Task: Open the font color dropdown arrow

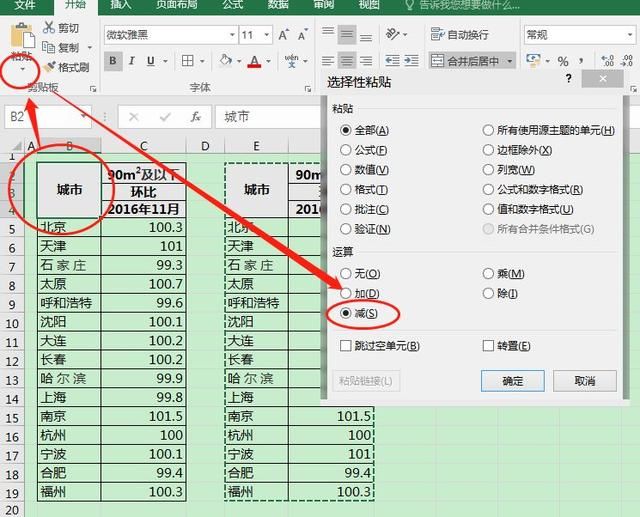Action: [268, 61]
